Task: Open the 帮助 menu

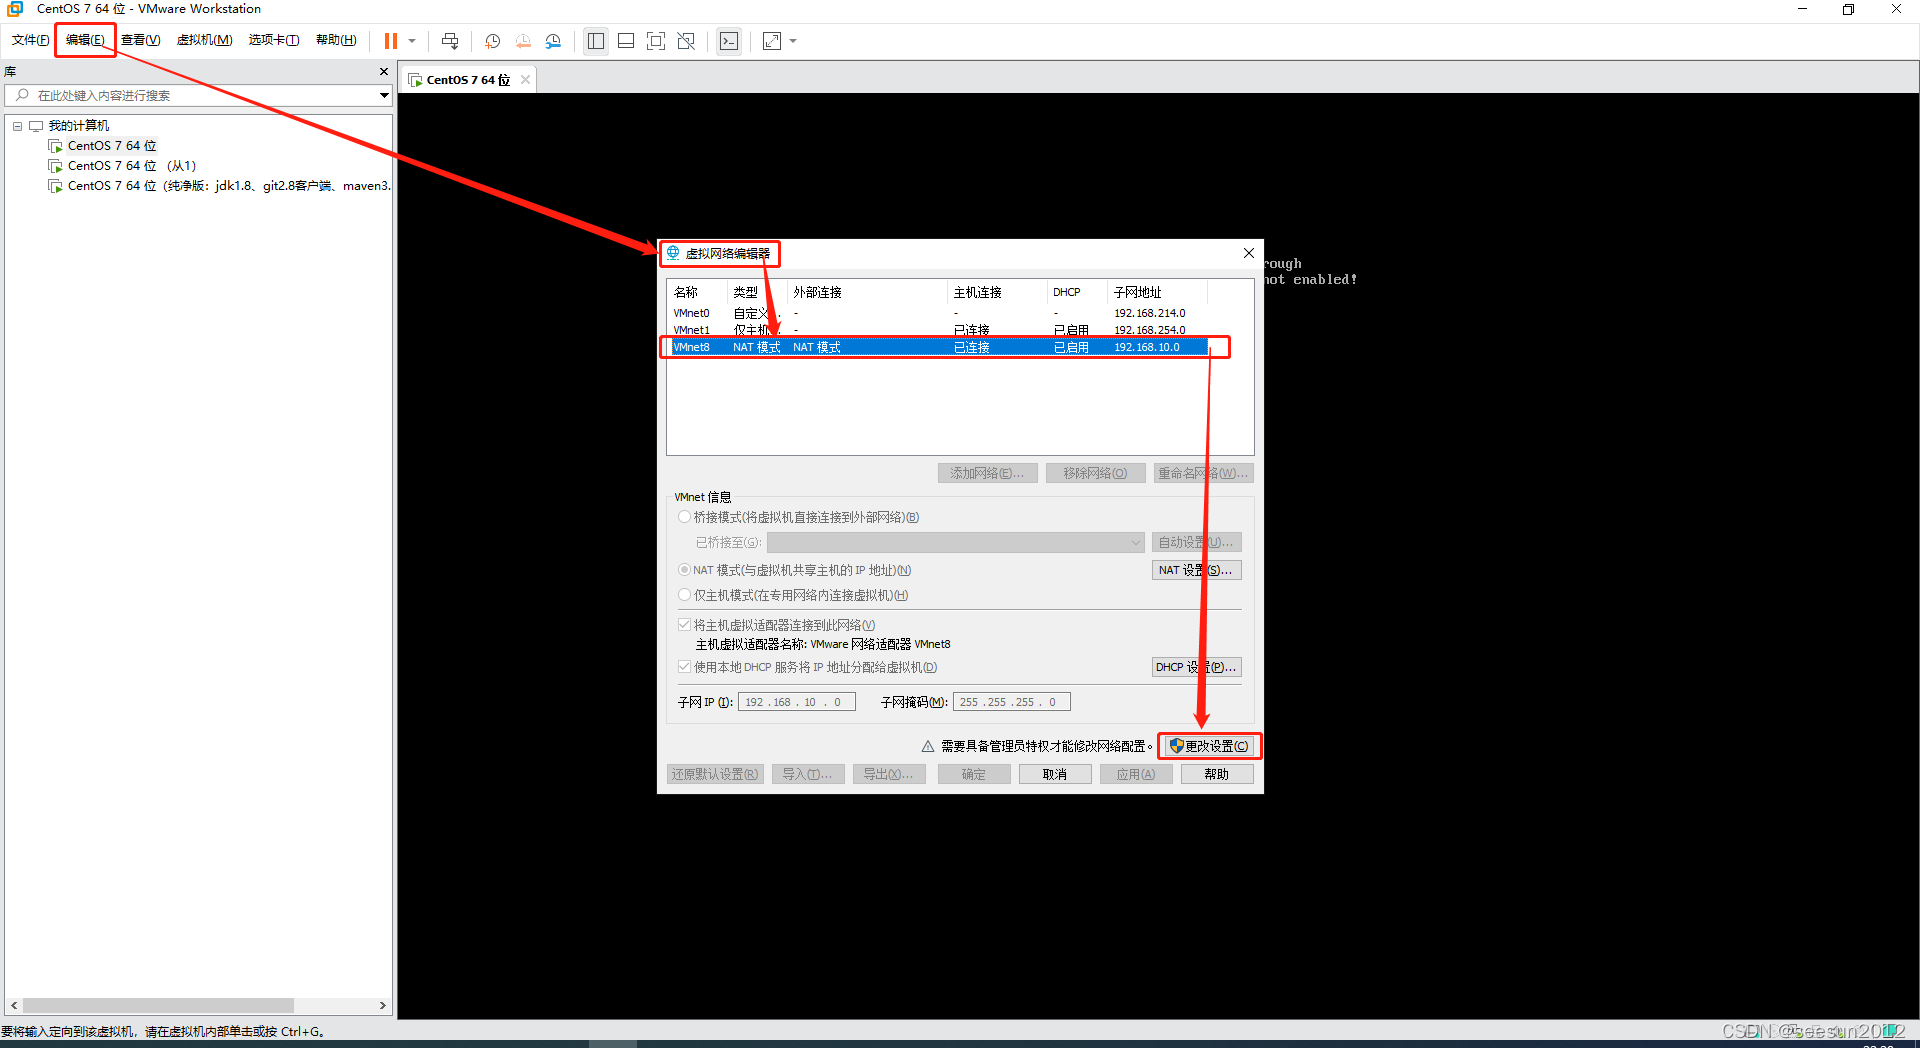Action: coord(336,40)
